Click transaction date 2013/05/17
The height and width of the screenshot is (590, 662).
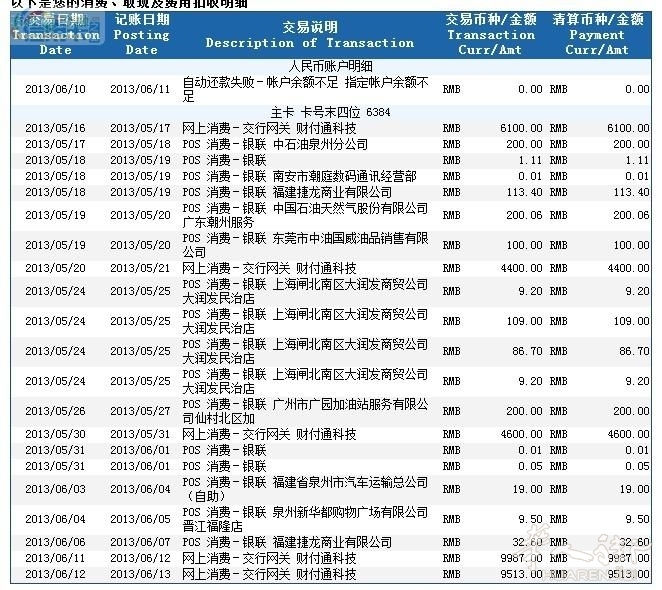coord(55,144)
